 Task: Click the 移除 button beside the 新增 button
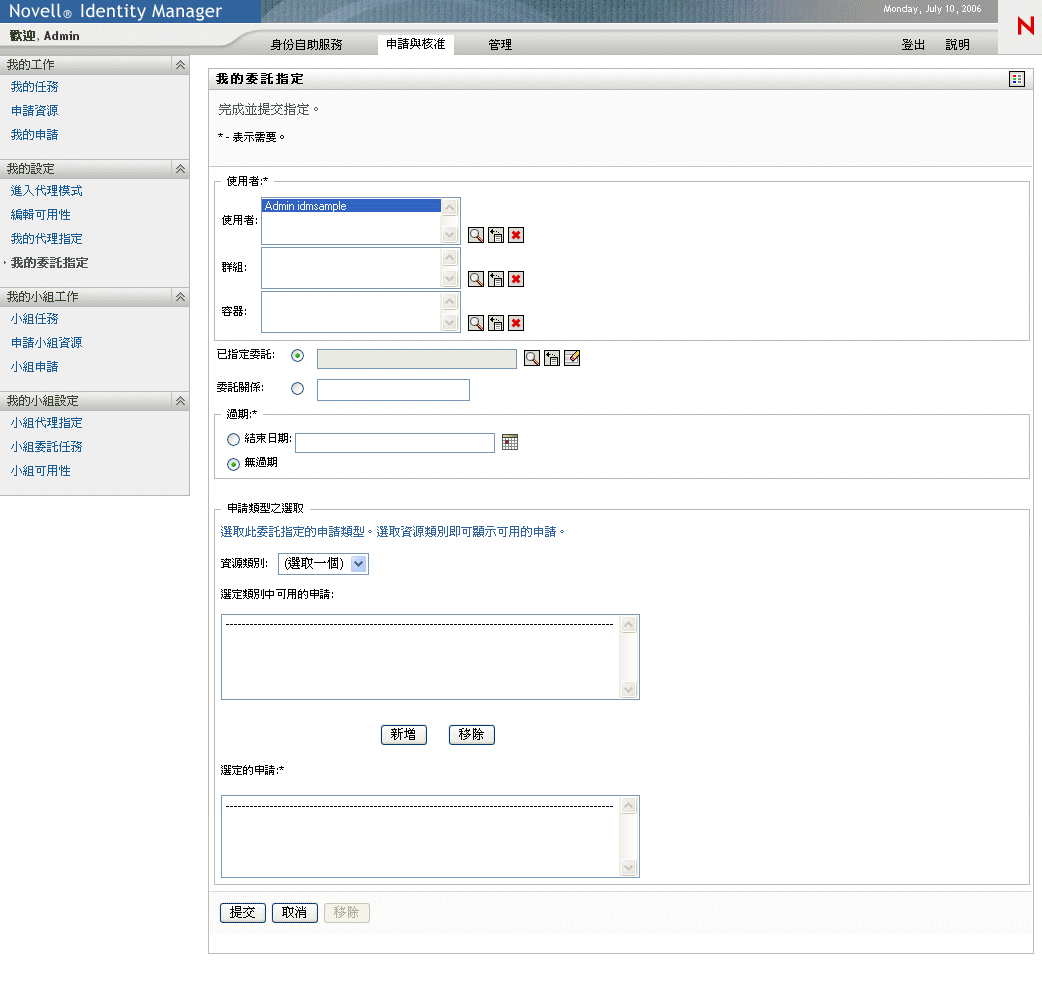(x=471, y=734)
